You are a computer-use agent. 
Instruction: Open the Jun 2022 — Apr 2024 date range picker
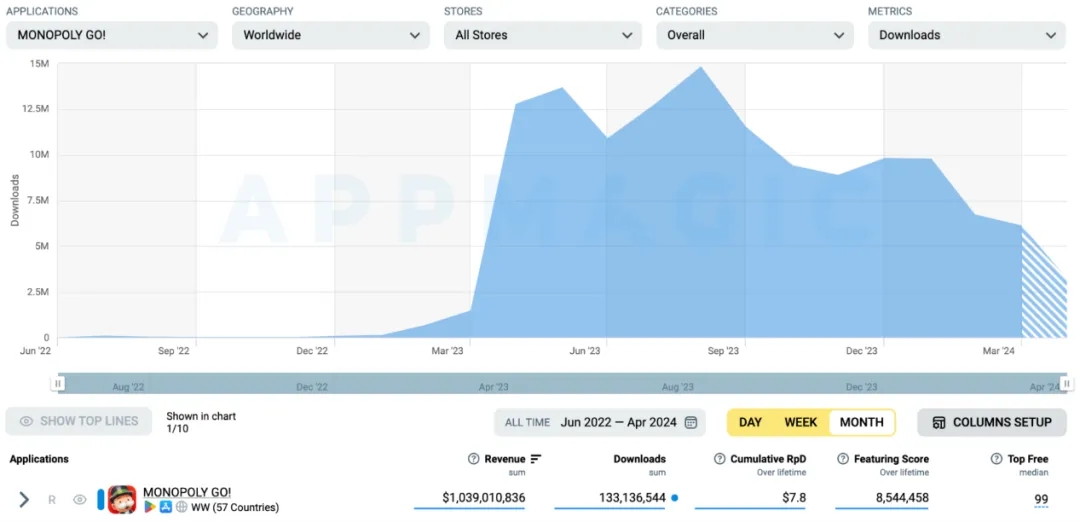[600, 422]
